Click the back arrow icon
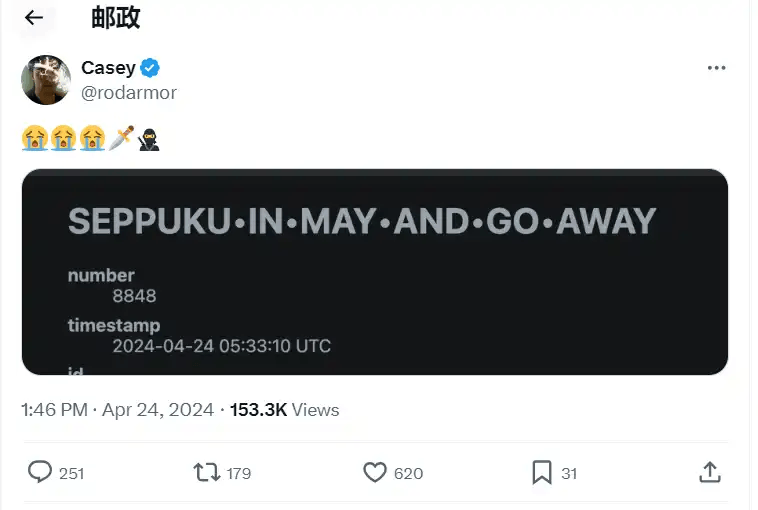The height and width of the screenshot is (510, 758). click(34, 18)
